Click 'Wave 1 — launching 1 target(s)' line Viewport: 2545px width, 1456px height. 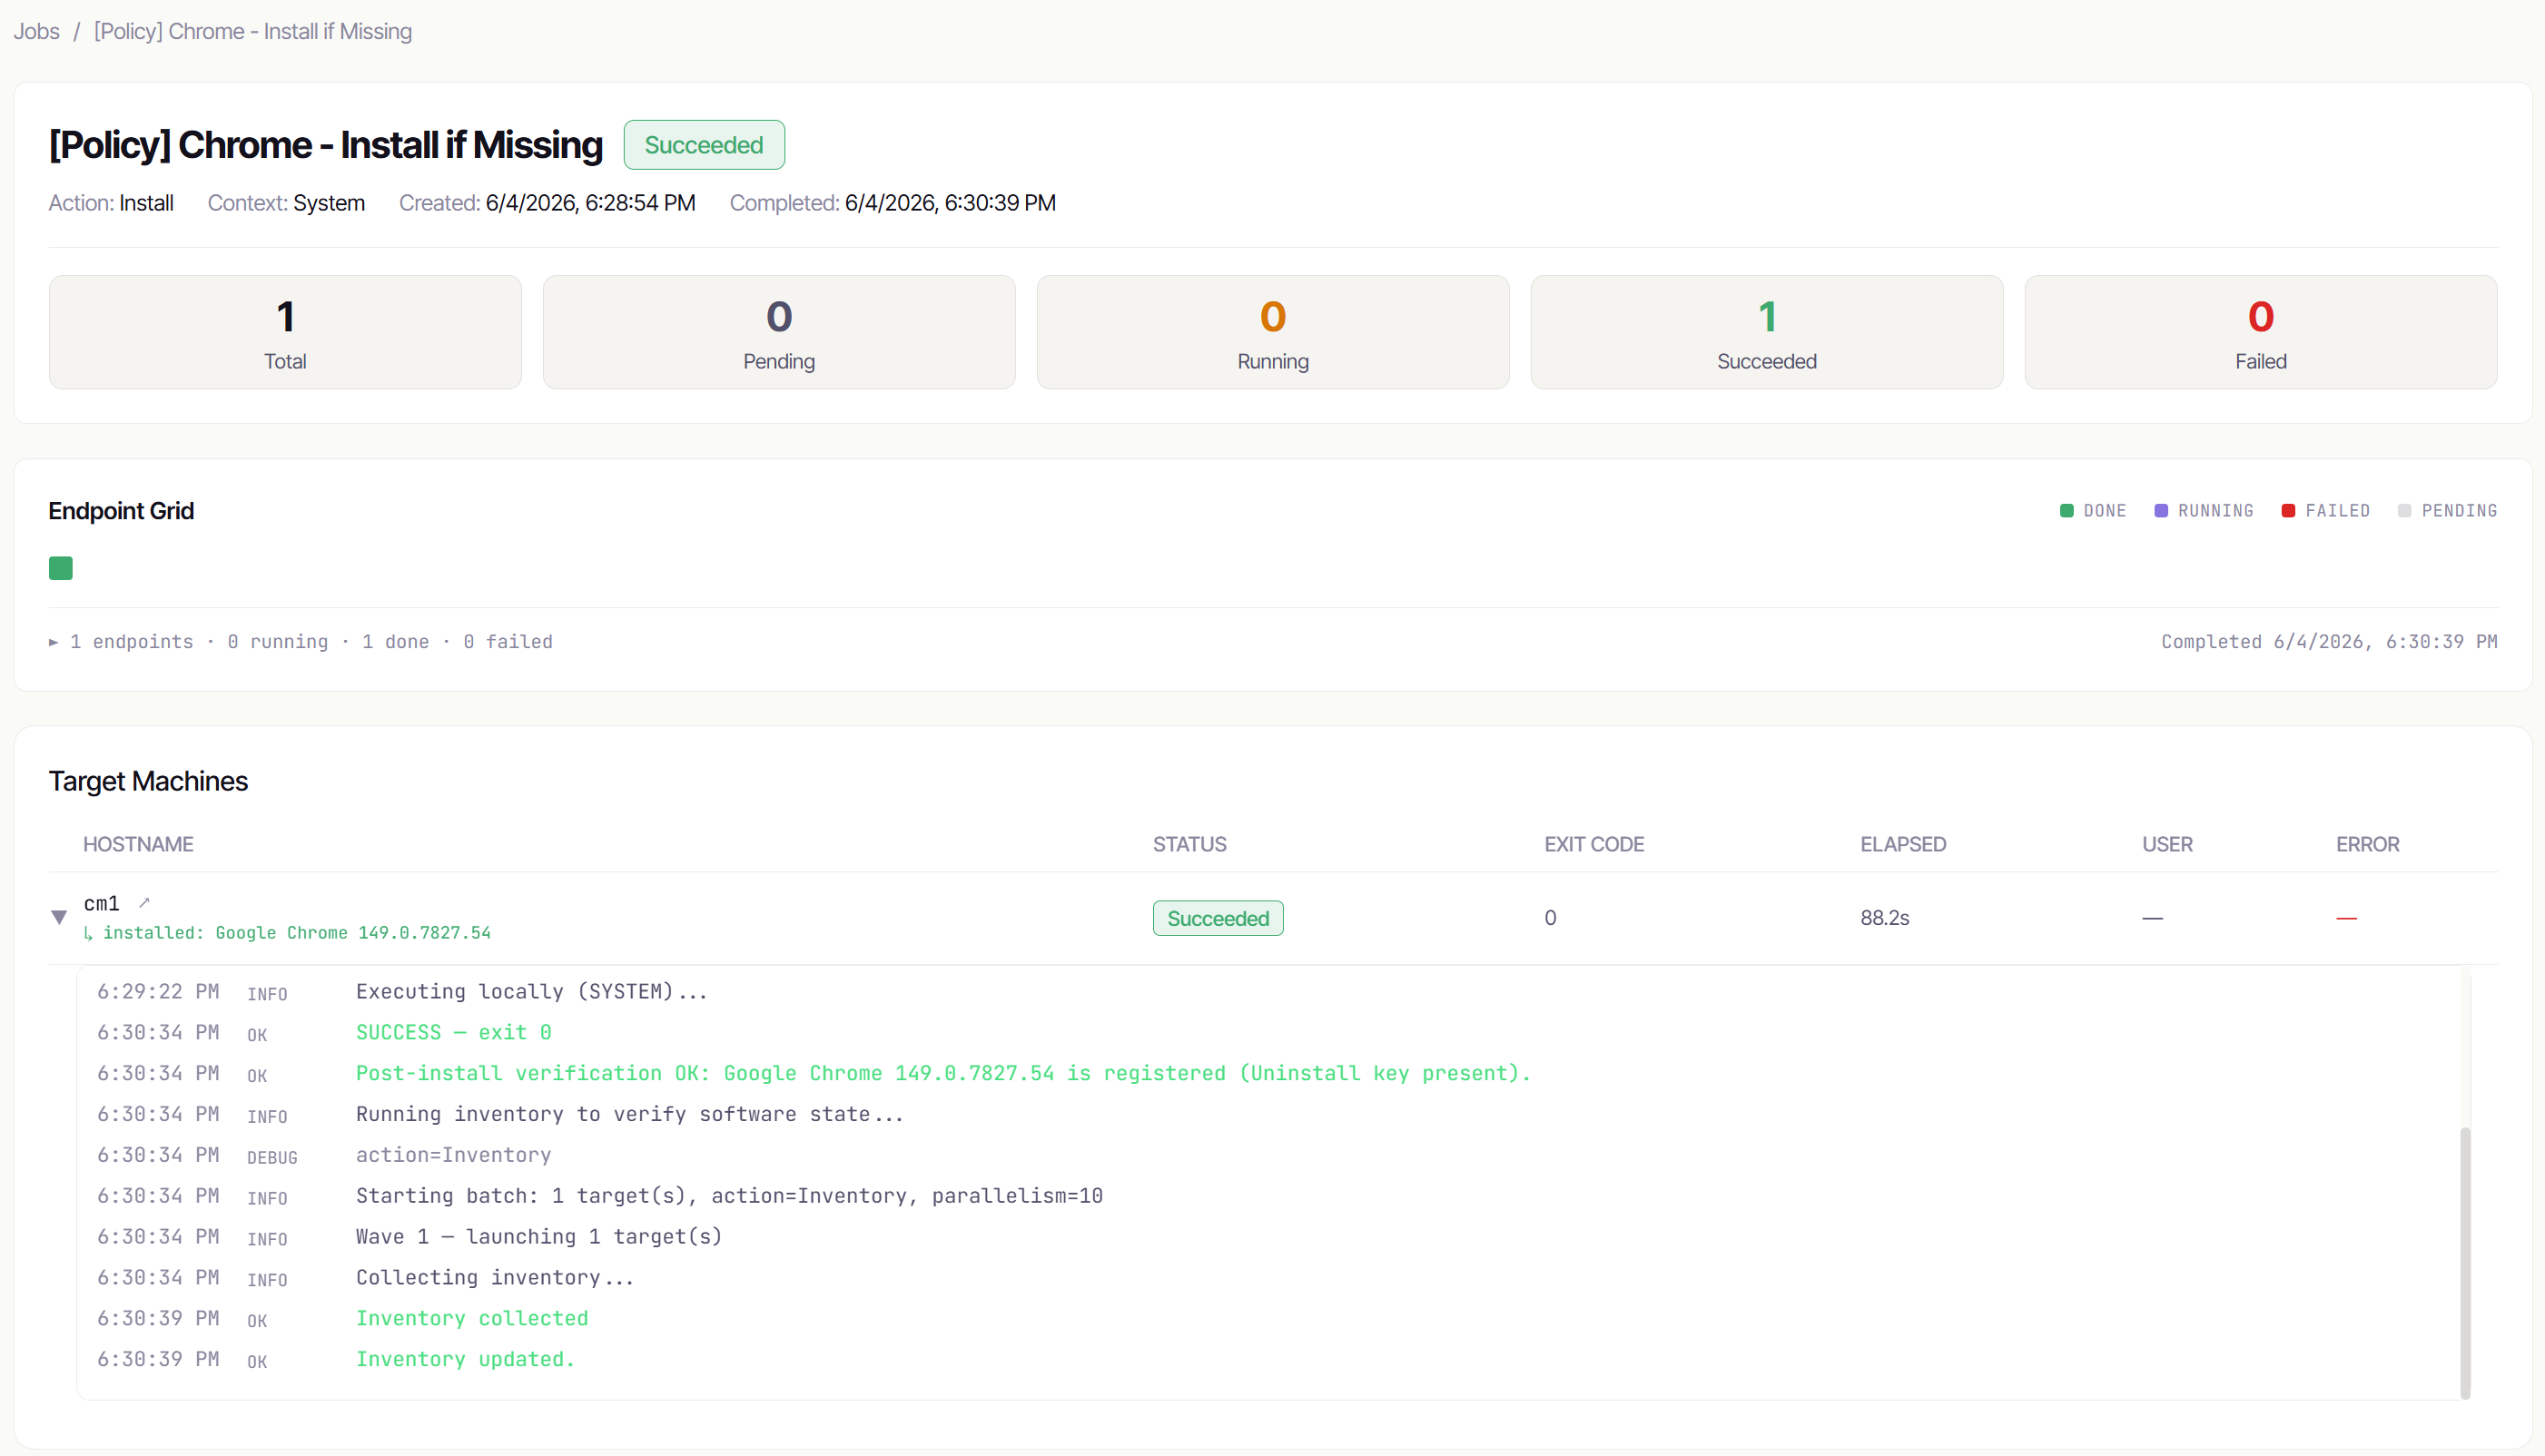539,1236
